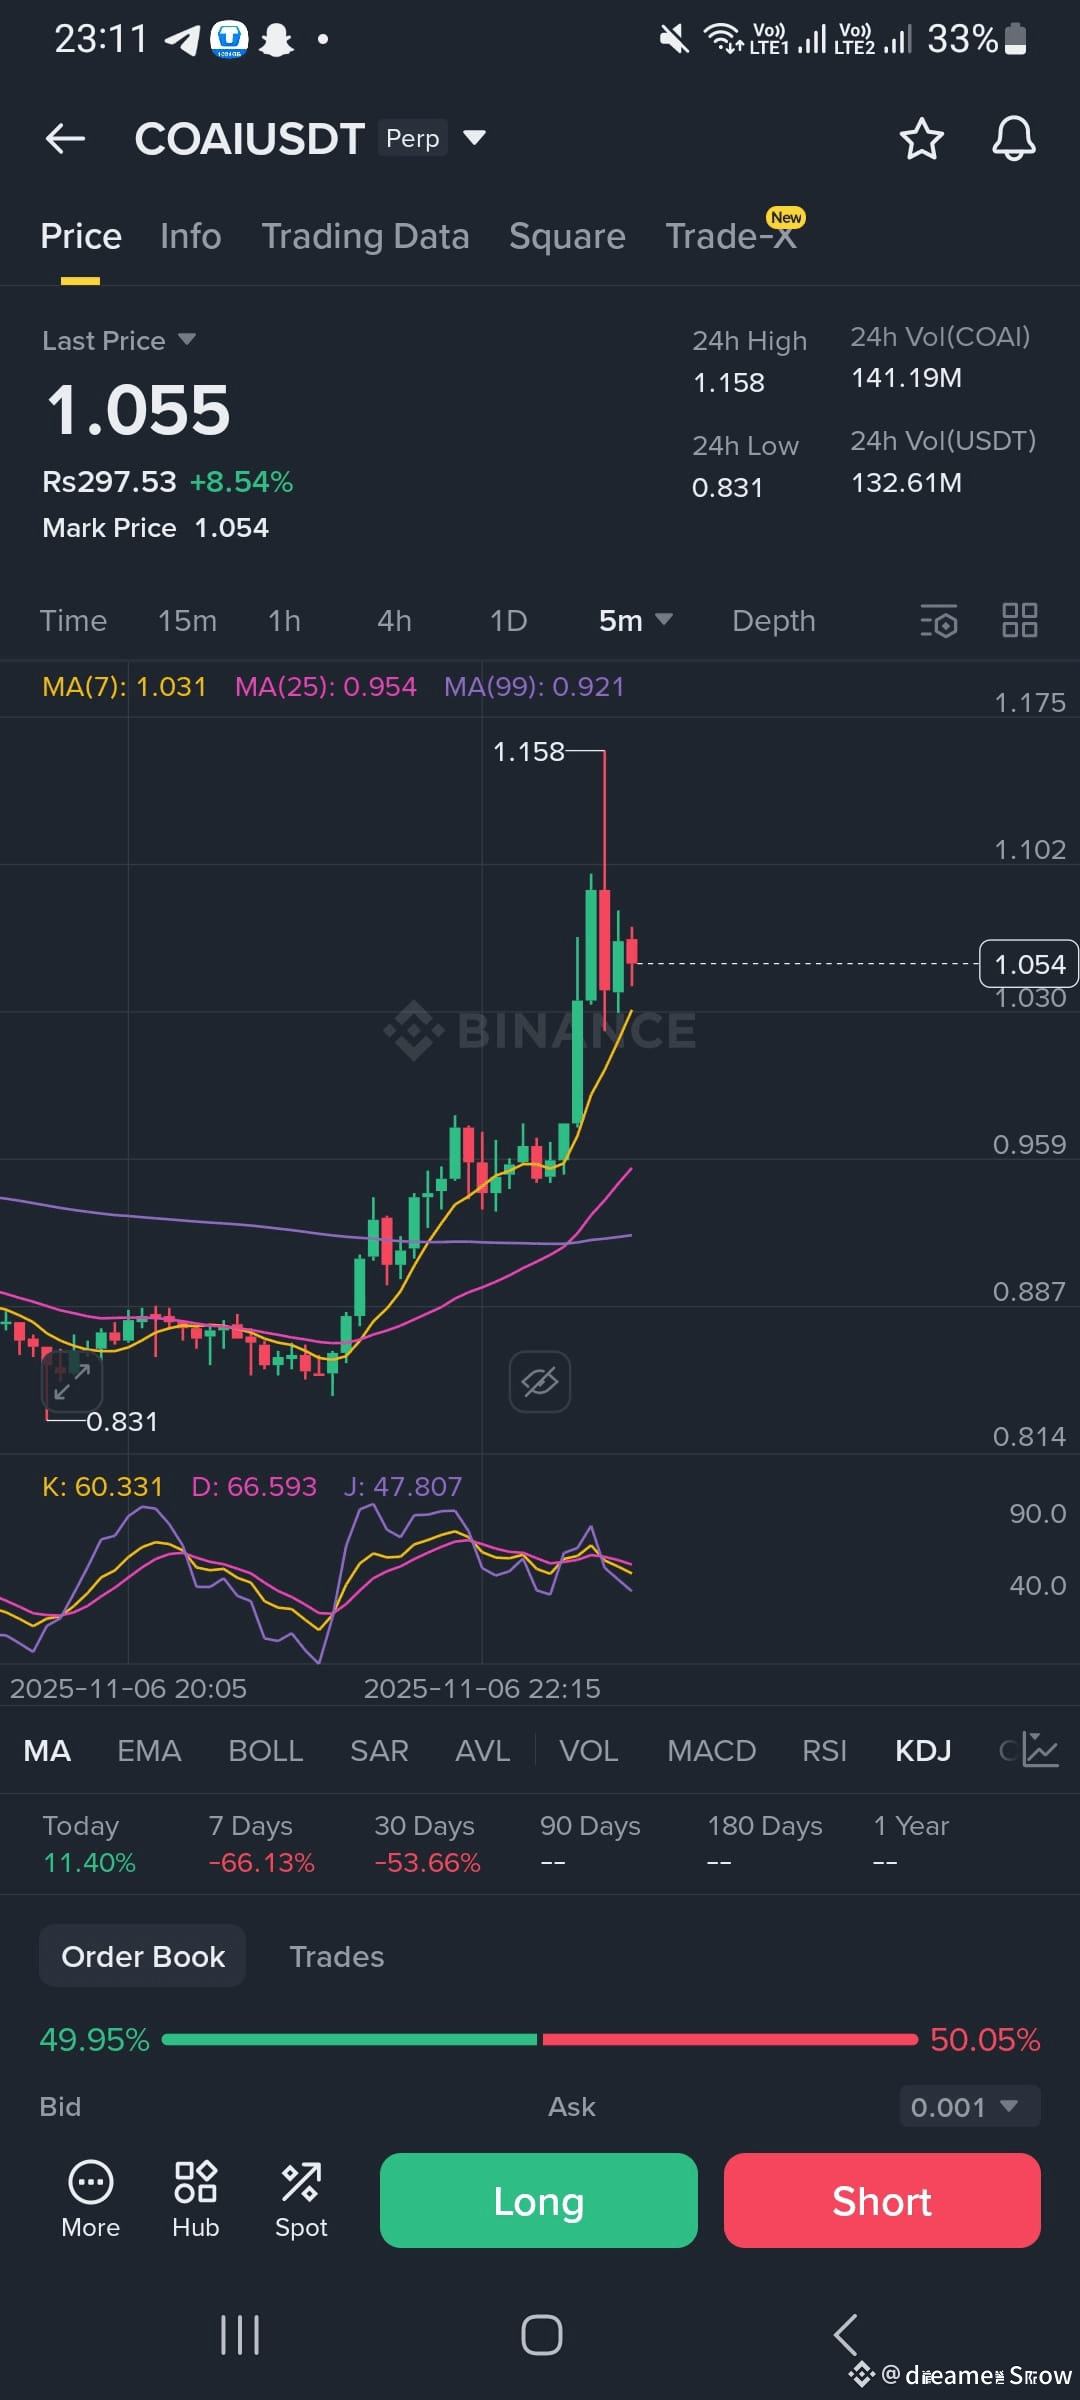
Task: Tap Android recent apps button
Action: click(240, 2335)
